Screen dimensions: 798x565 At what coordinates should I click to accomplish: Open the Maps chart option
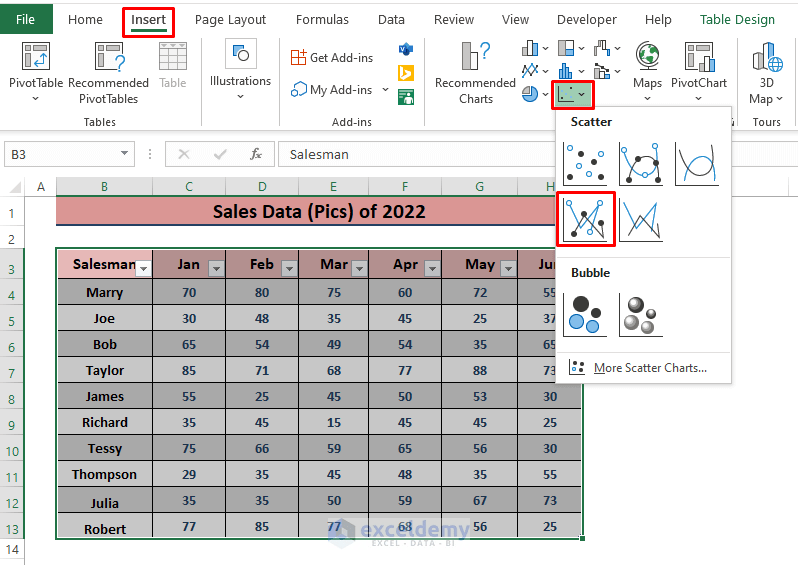coord(647,71)
